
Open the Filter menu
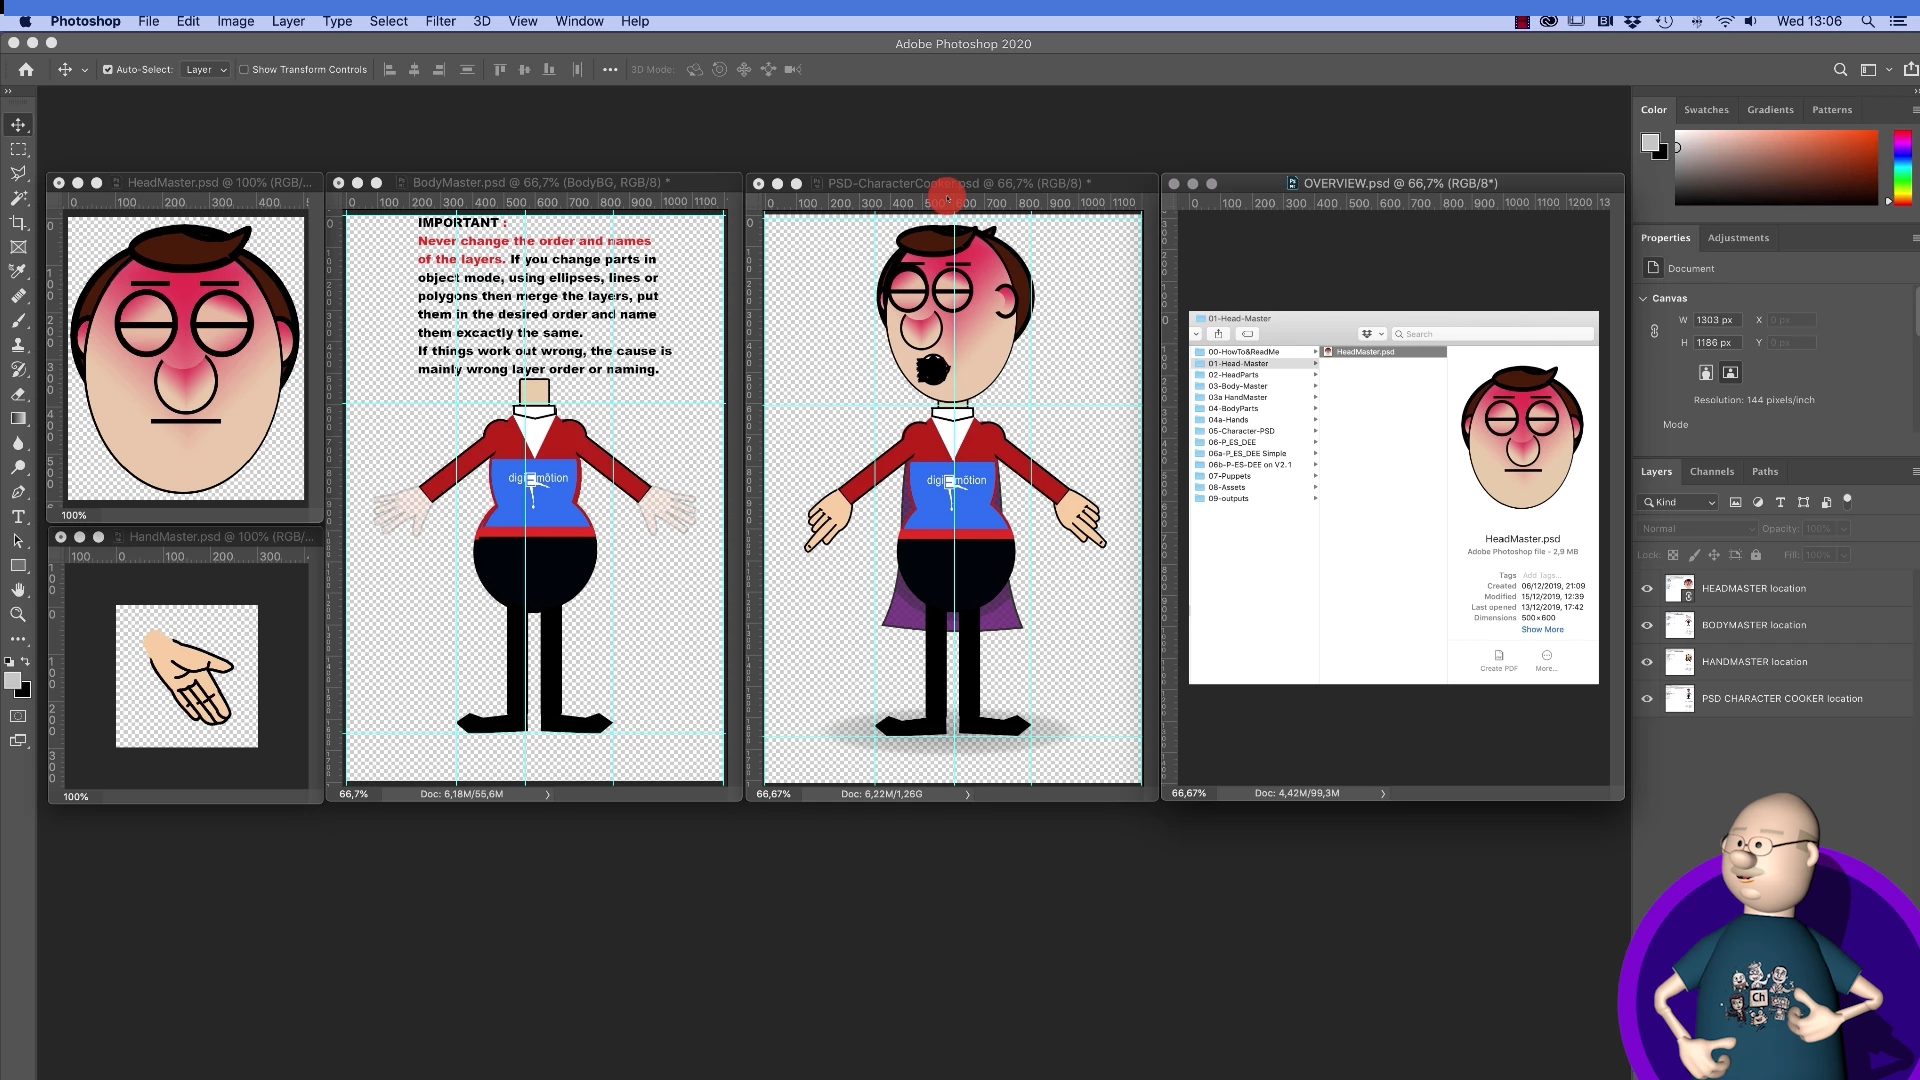coord(440,21)
